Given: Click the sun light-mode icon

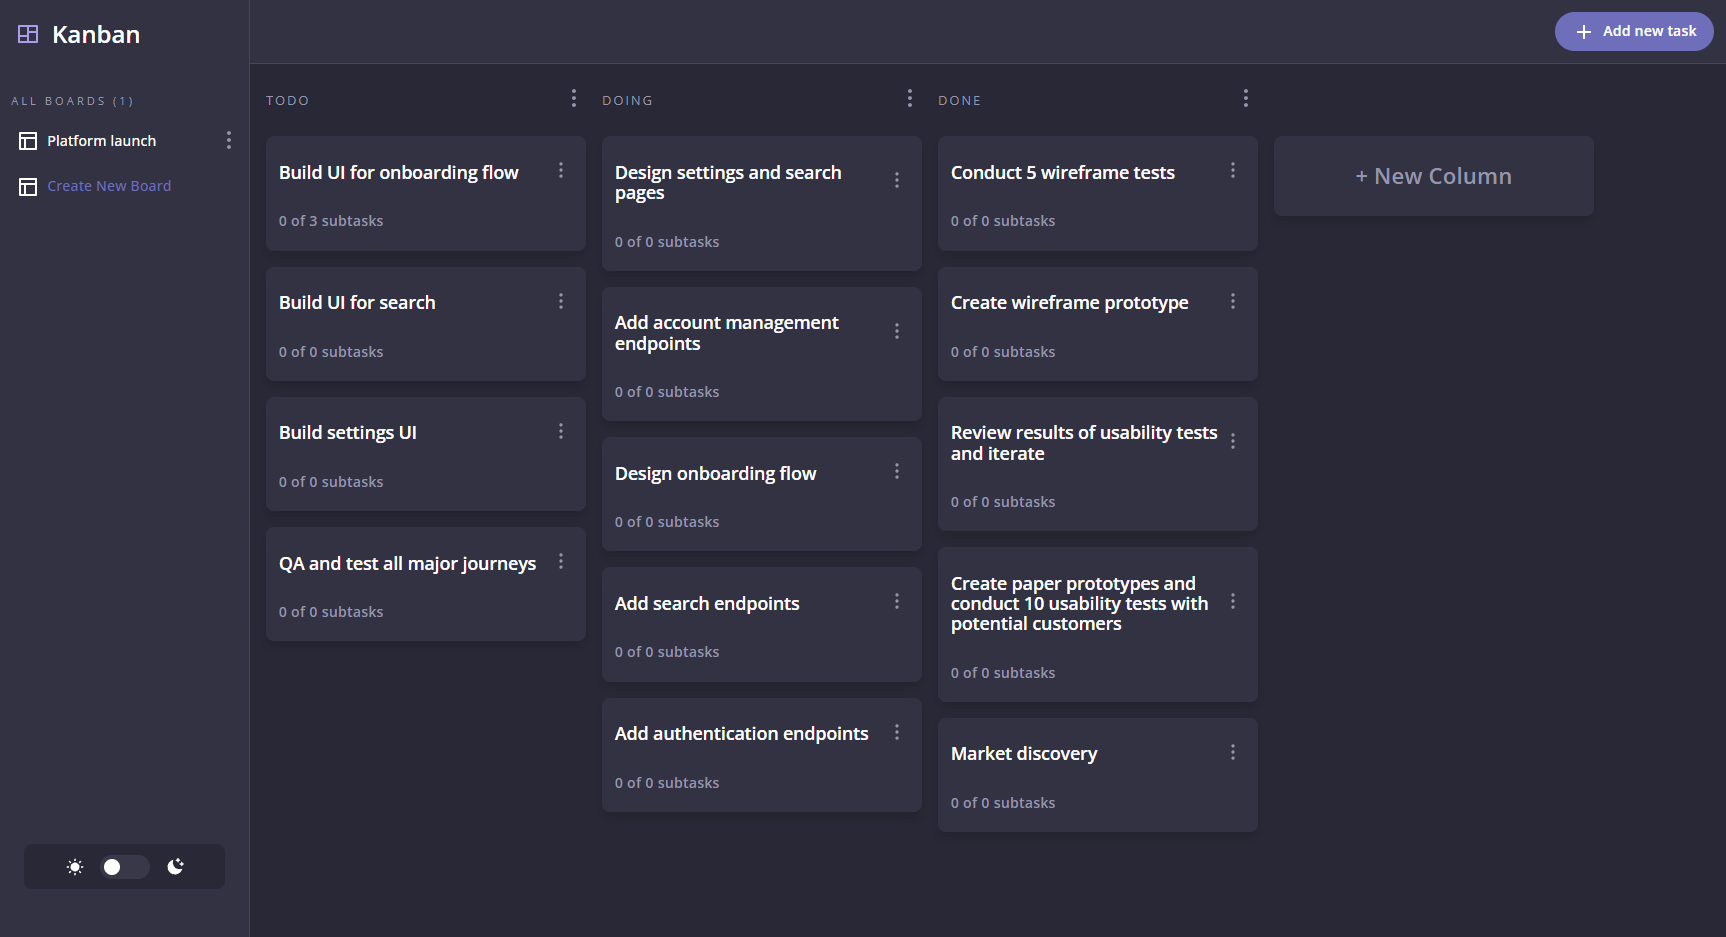Looking at the screenshot, I should [75, 867].
